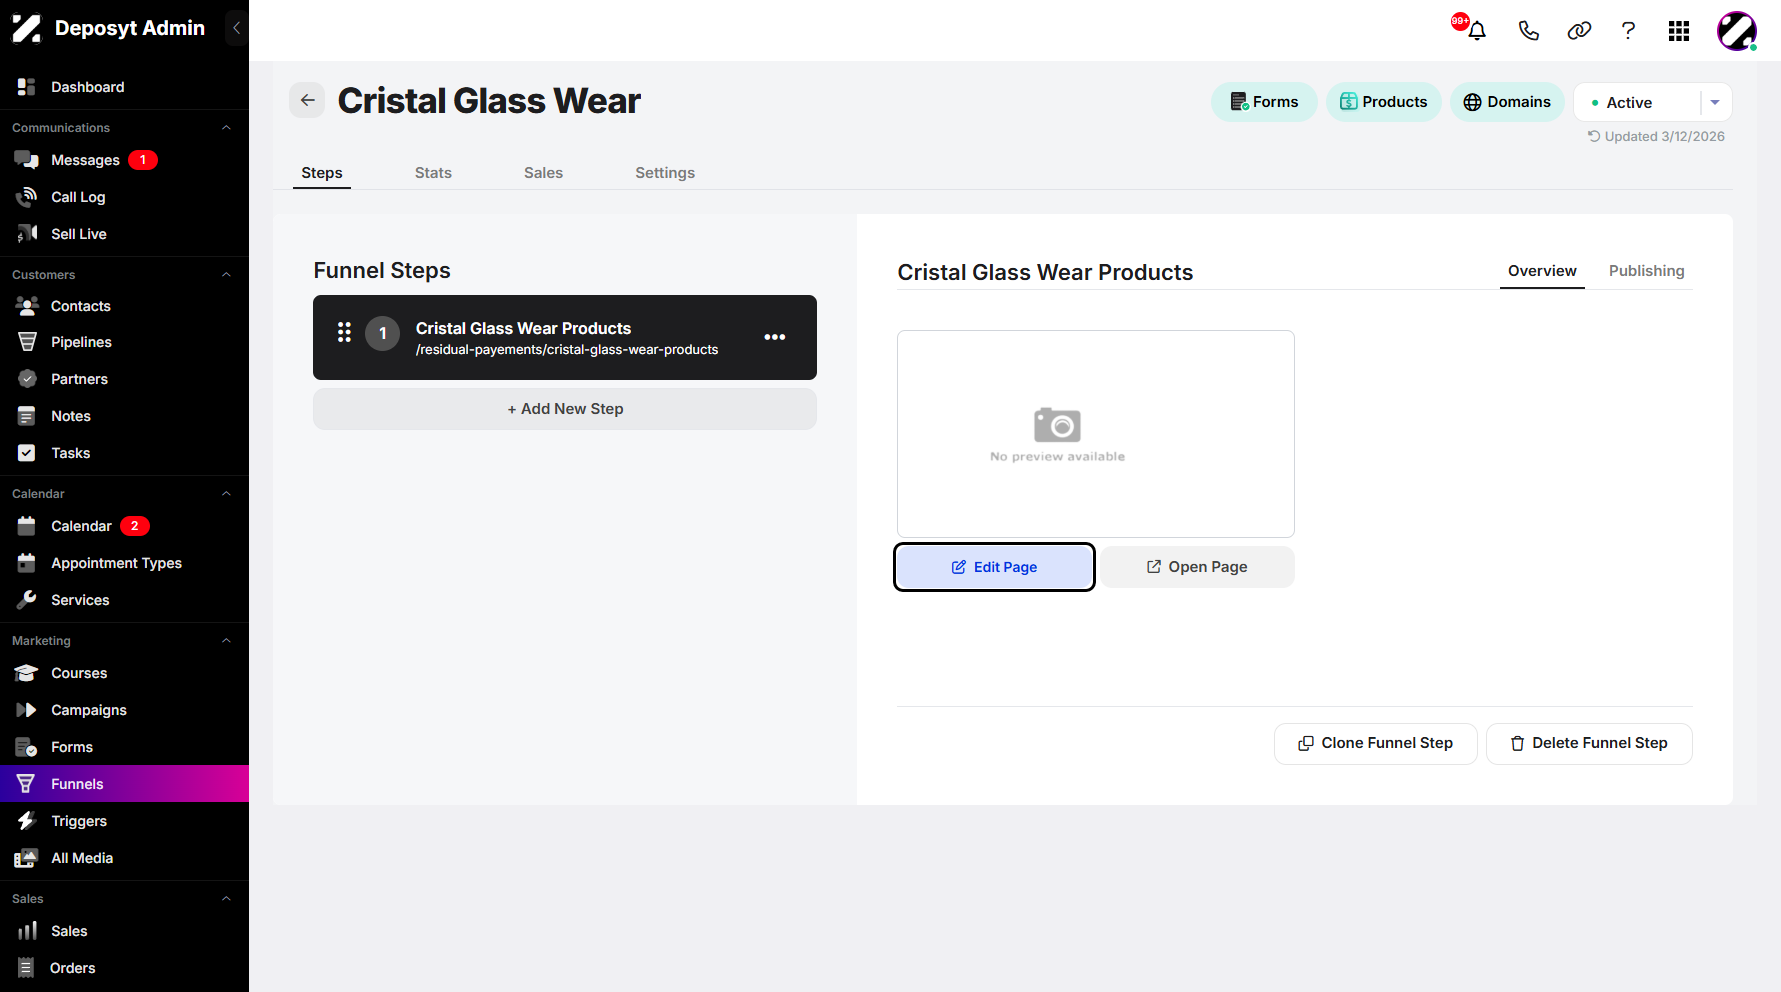
Task: Click the Open Page button
Action: tap(1197, 567)
